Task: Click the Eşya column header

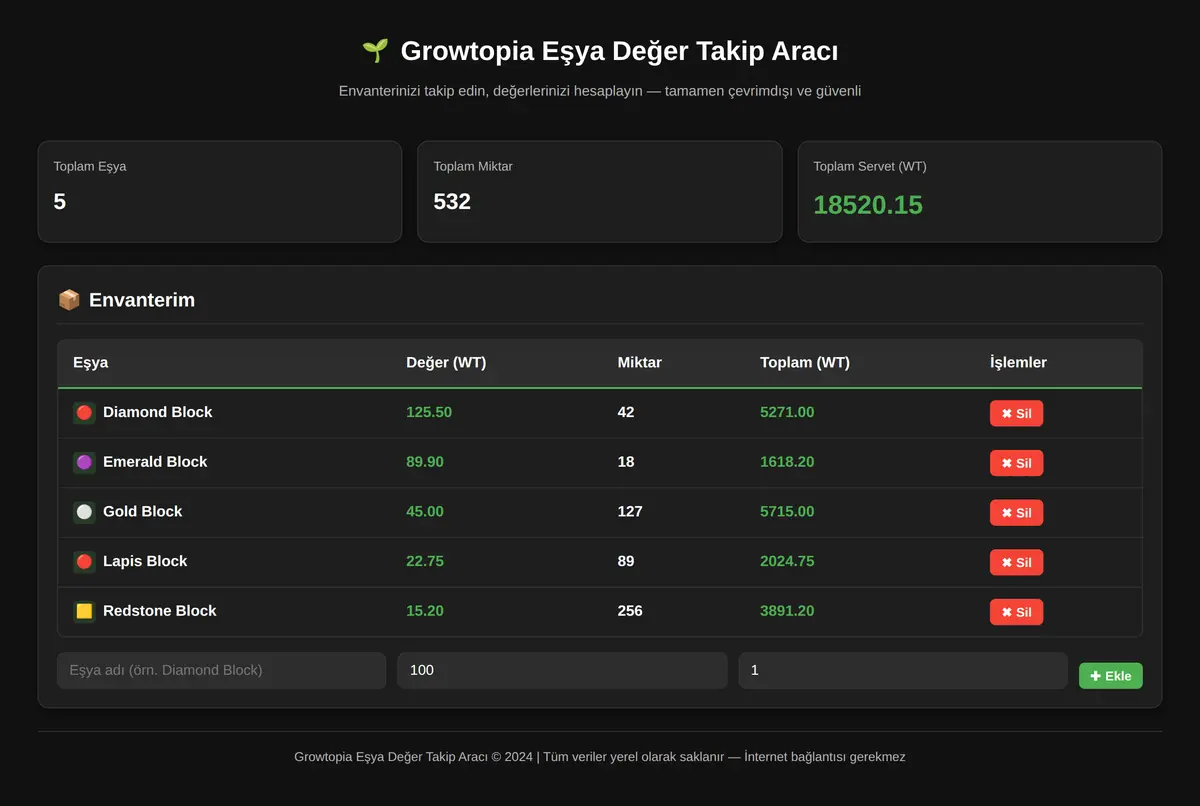Action: tap(91, 363)
